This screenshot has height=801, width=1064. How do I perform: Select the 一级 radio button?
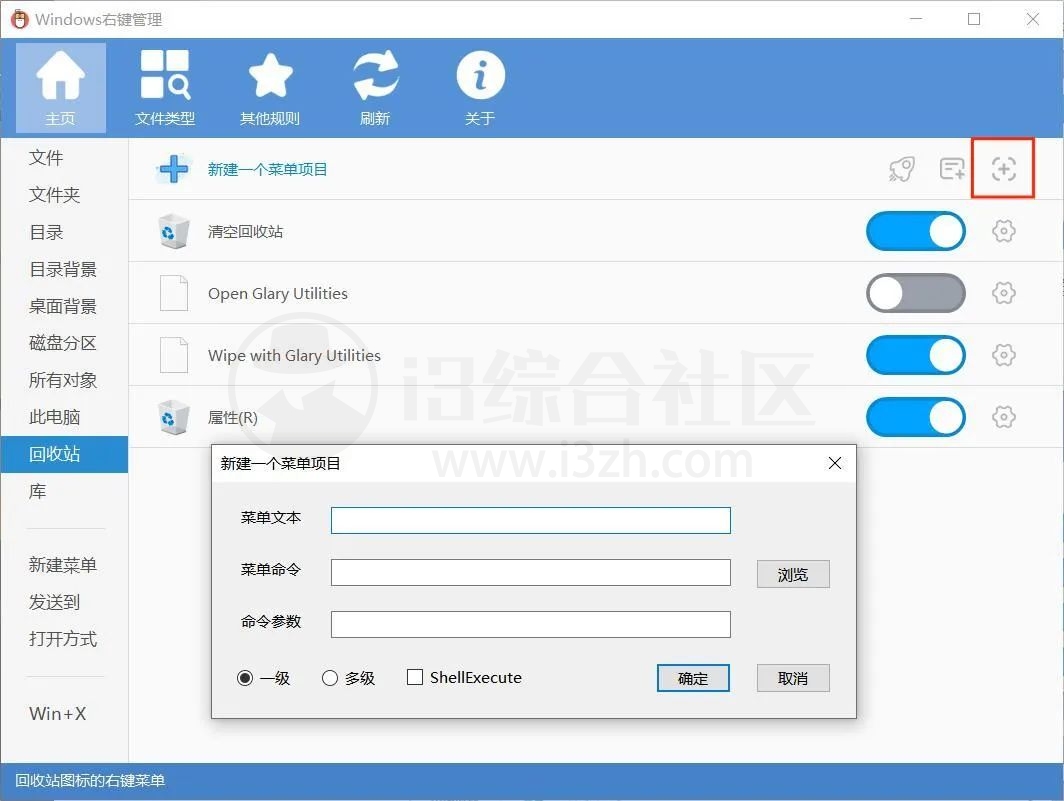(245, 678)
